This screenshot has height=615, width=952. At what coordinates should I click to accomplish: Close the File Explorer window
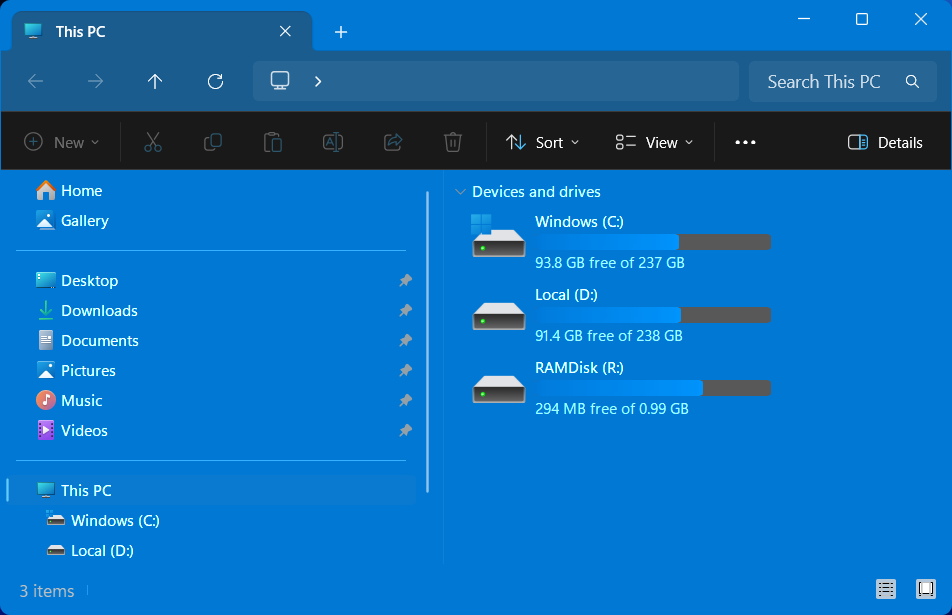[x=920, y=19]
